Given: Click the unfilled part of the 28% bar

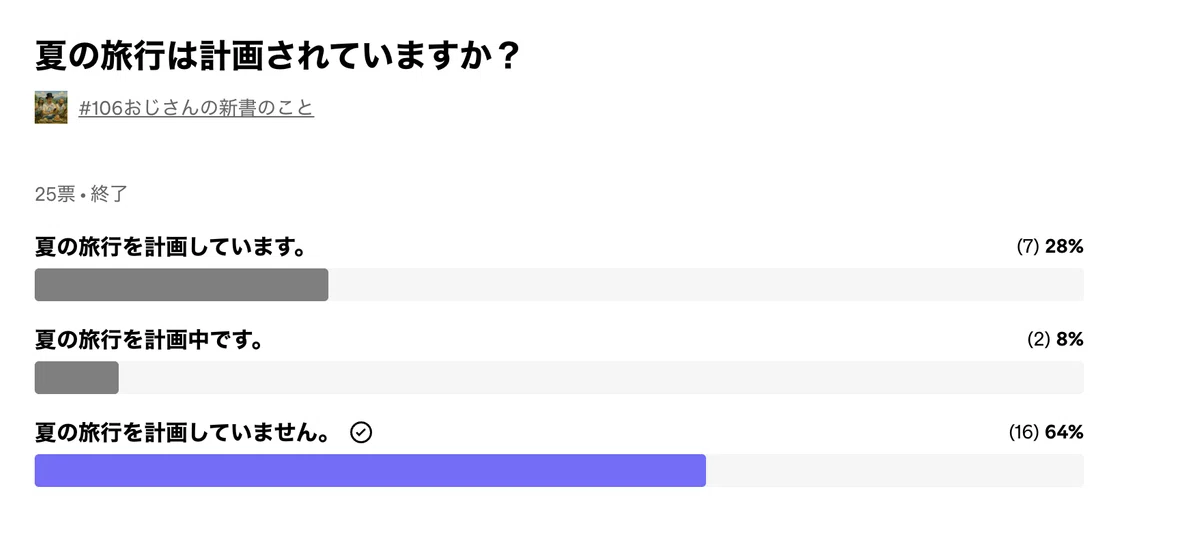Looking at the screenshot, I should point(706,285).
